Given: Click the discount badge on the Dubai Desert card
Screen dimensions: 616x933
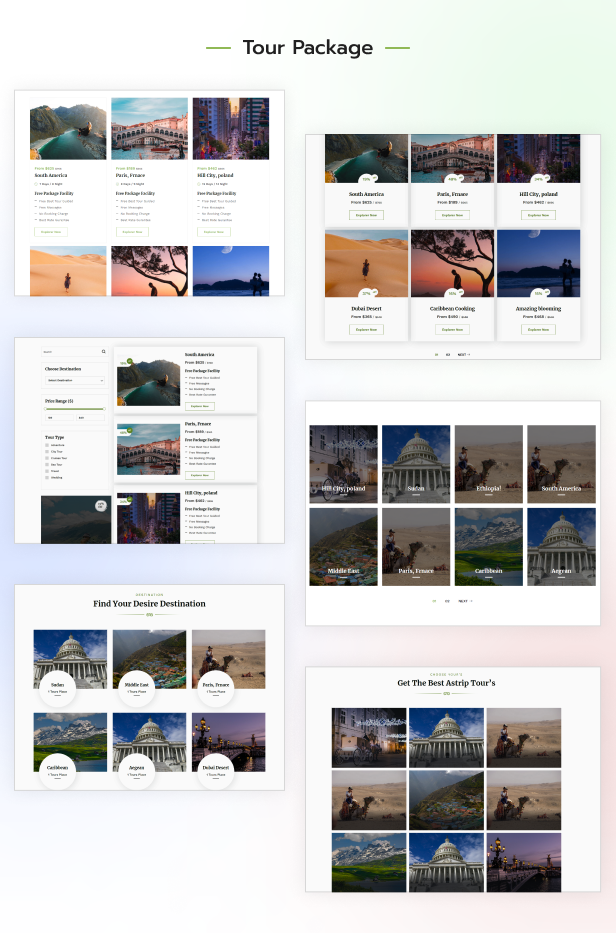Looking at the screenshot, I should [x=367, y=293].
